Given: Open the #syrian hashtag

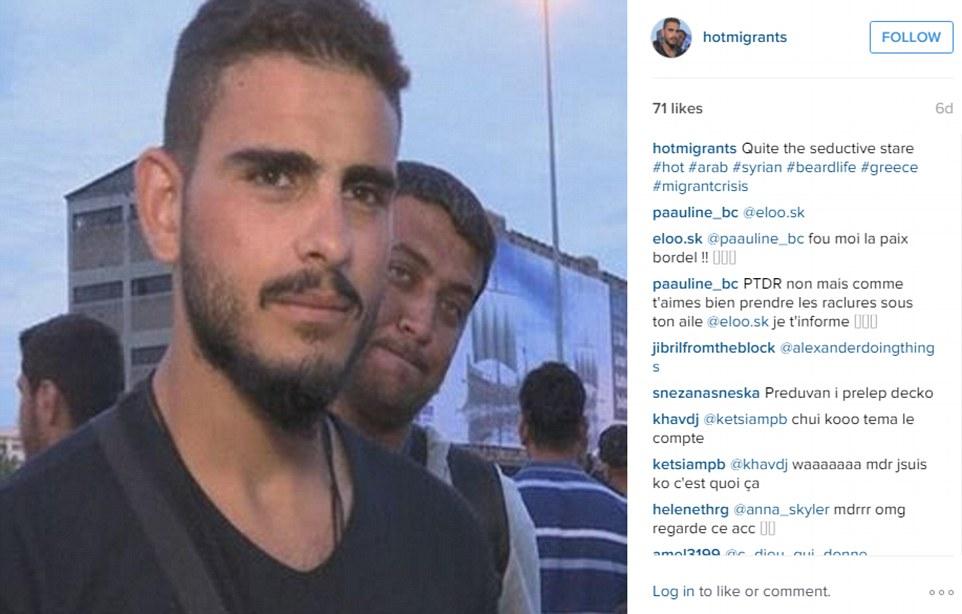Looking at the screenshot, I should click(x=757, y=167).
